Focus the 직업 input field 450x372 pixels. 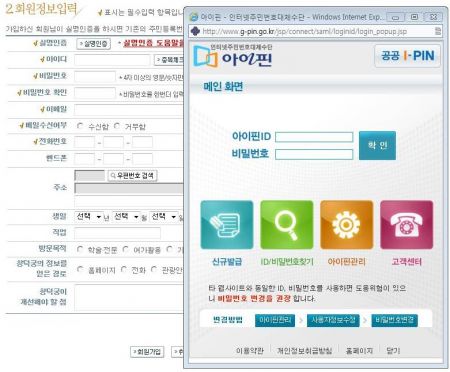117,233
